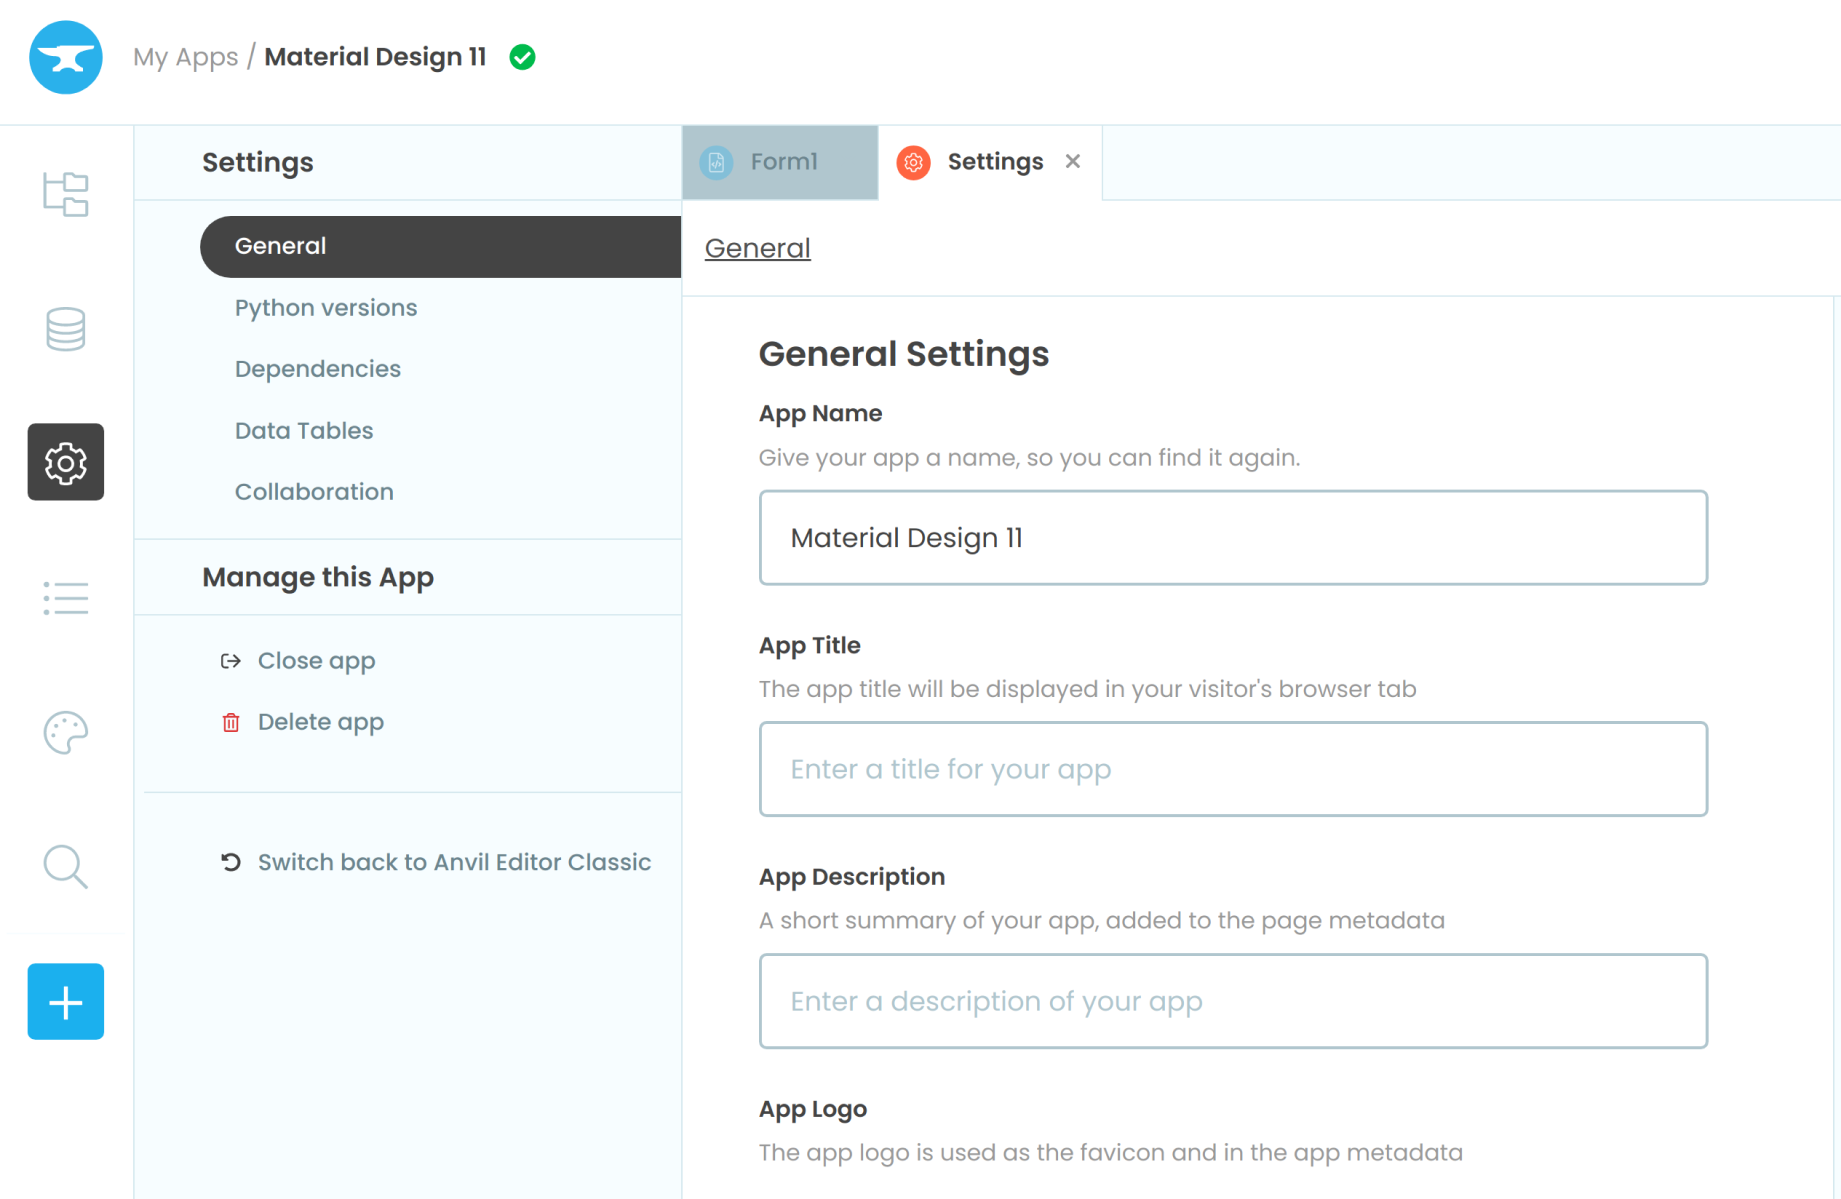Open the Theme palette icon
Screen dimensions: 1841x1199
pos(65,732)
